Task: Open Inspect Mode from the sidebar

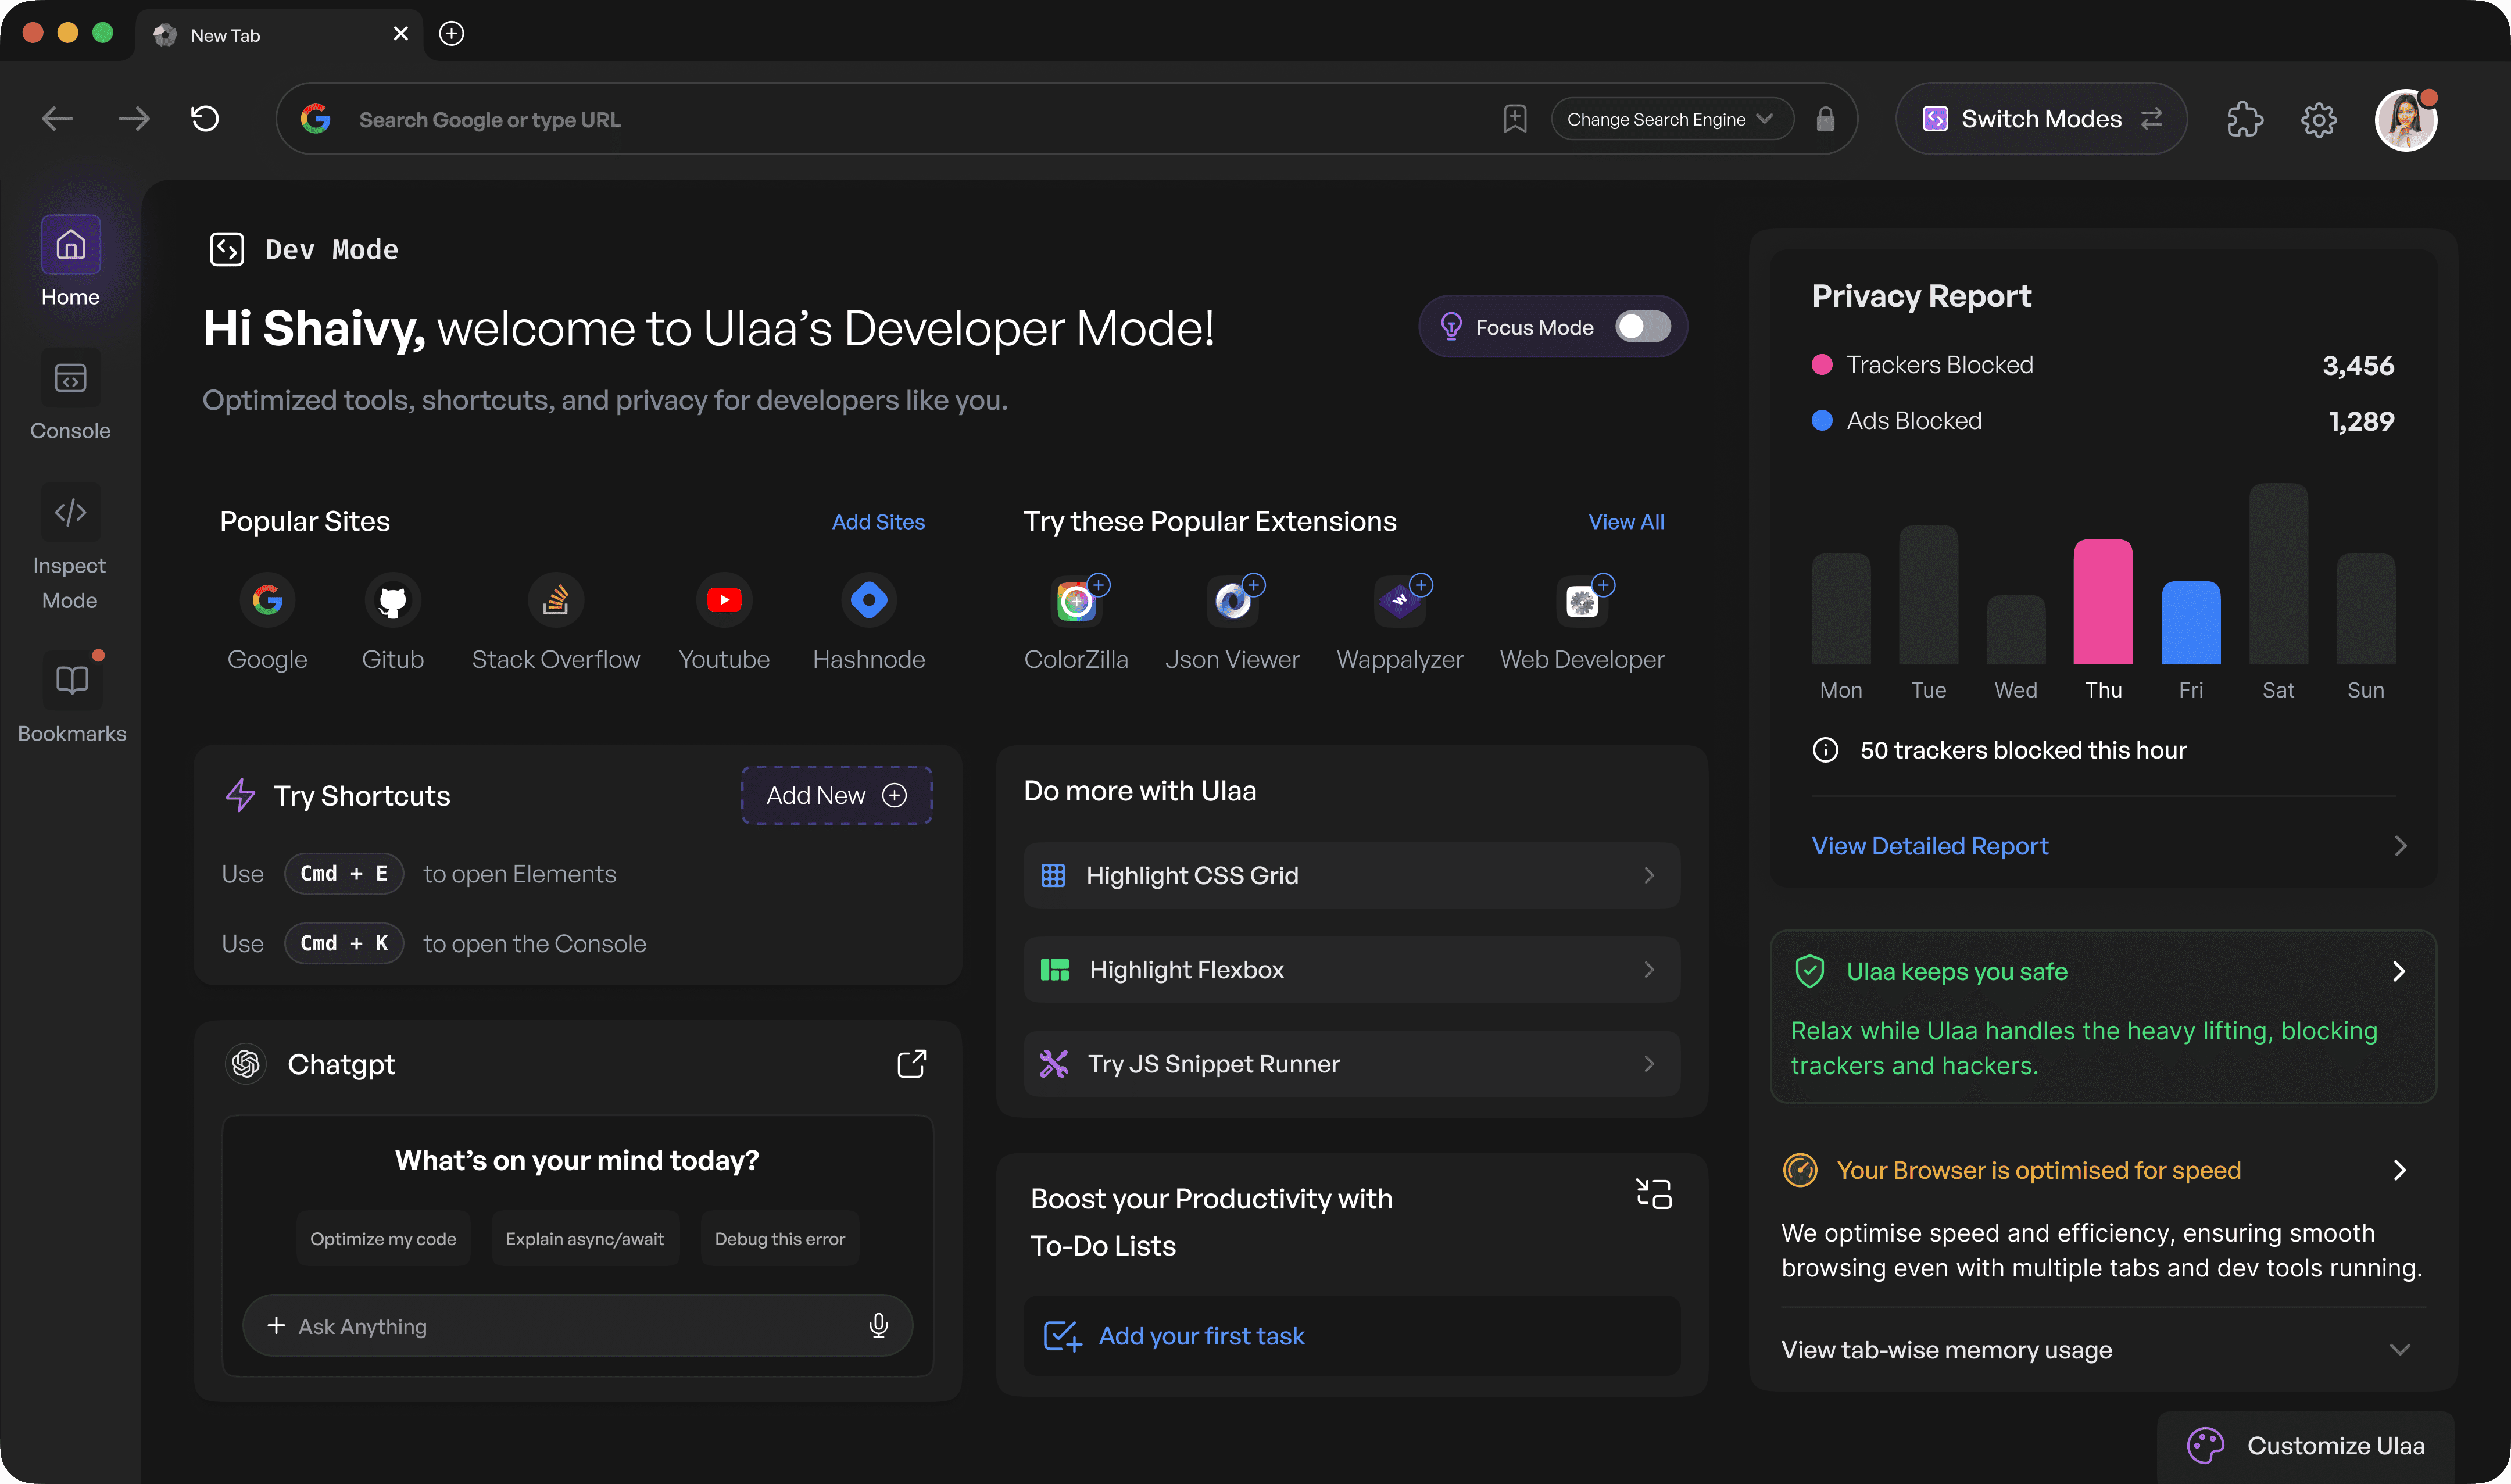Action: pos(70,513)
